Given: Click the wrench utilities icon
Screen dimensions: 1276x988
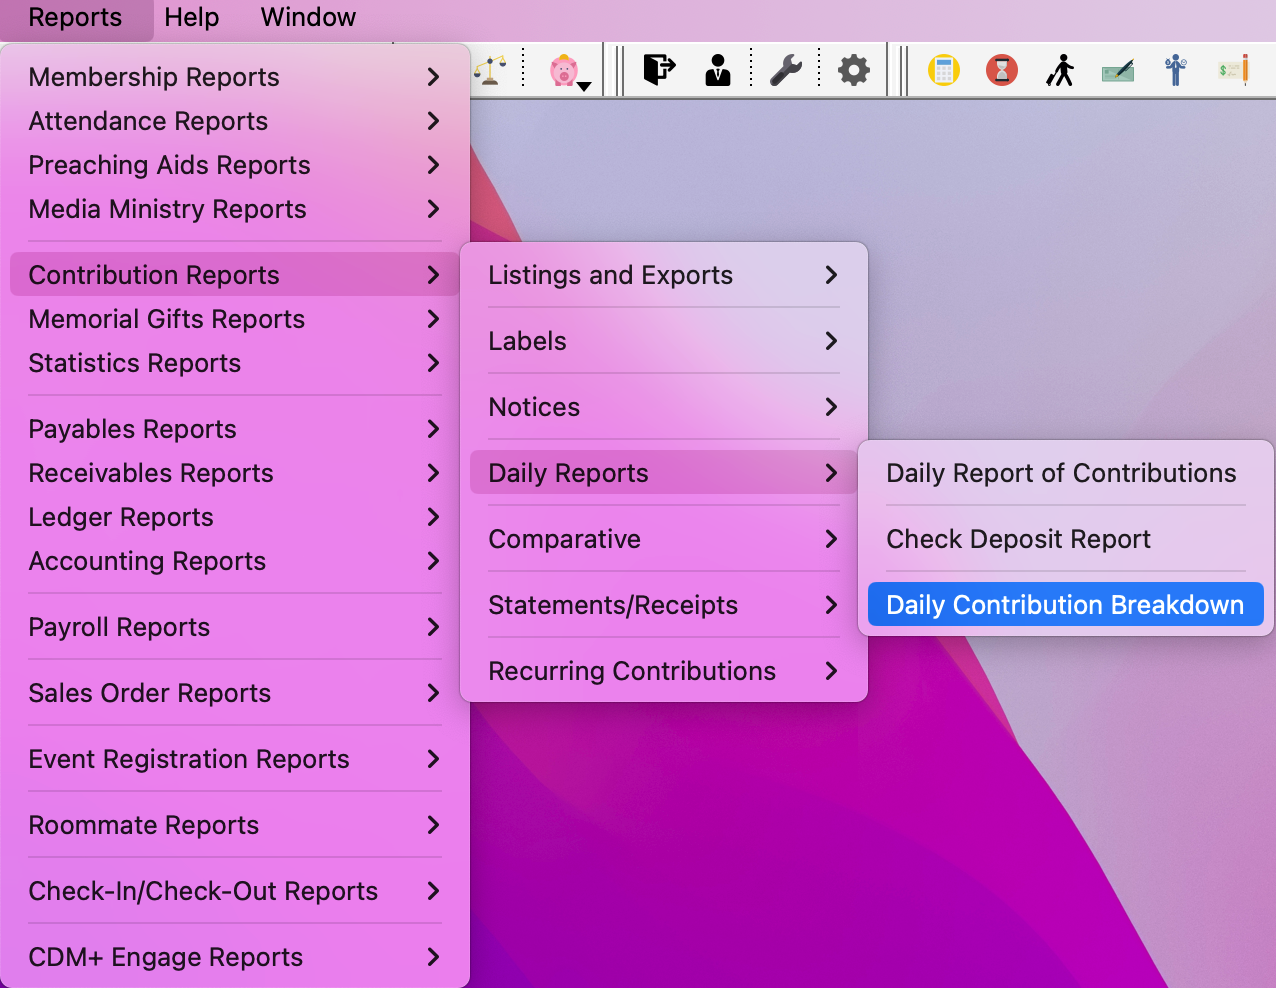Looking at the screenshot, I should pos(787,70).
